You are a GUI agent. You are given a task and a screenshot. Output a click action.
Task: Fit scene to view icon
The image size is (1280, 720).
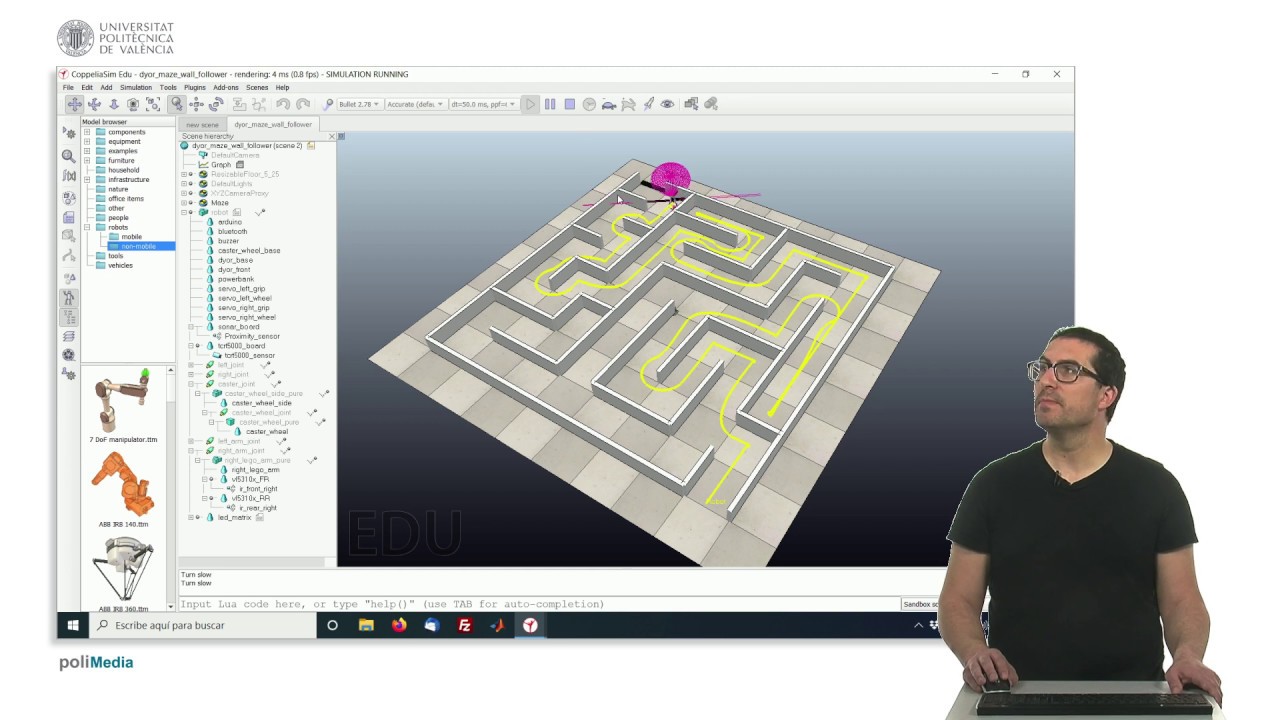point(153,104)
